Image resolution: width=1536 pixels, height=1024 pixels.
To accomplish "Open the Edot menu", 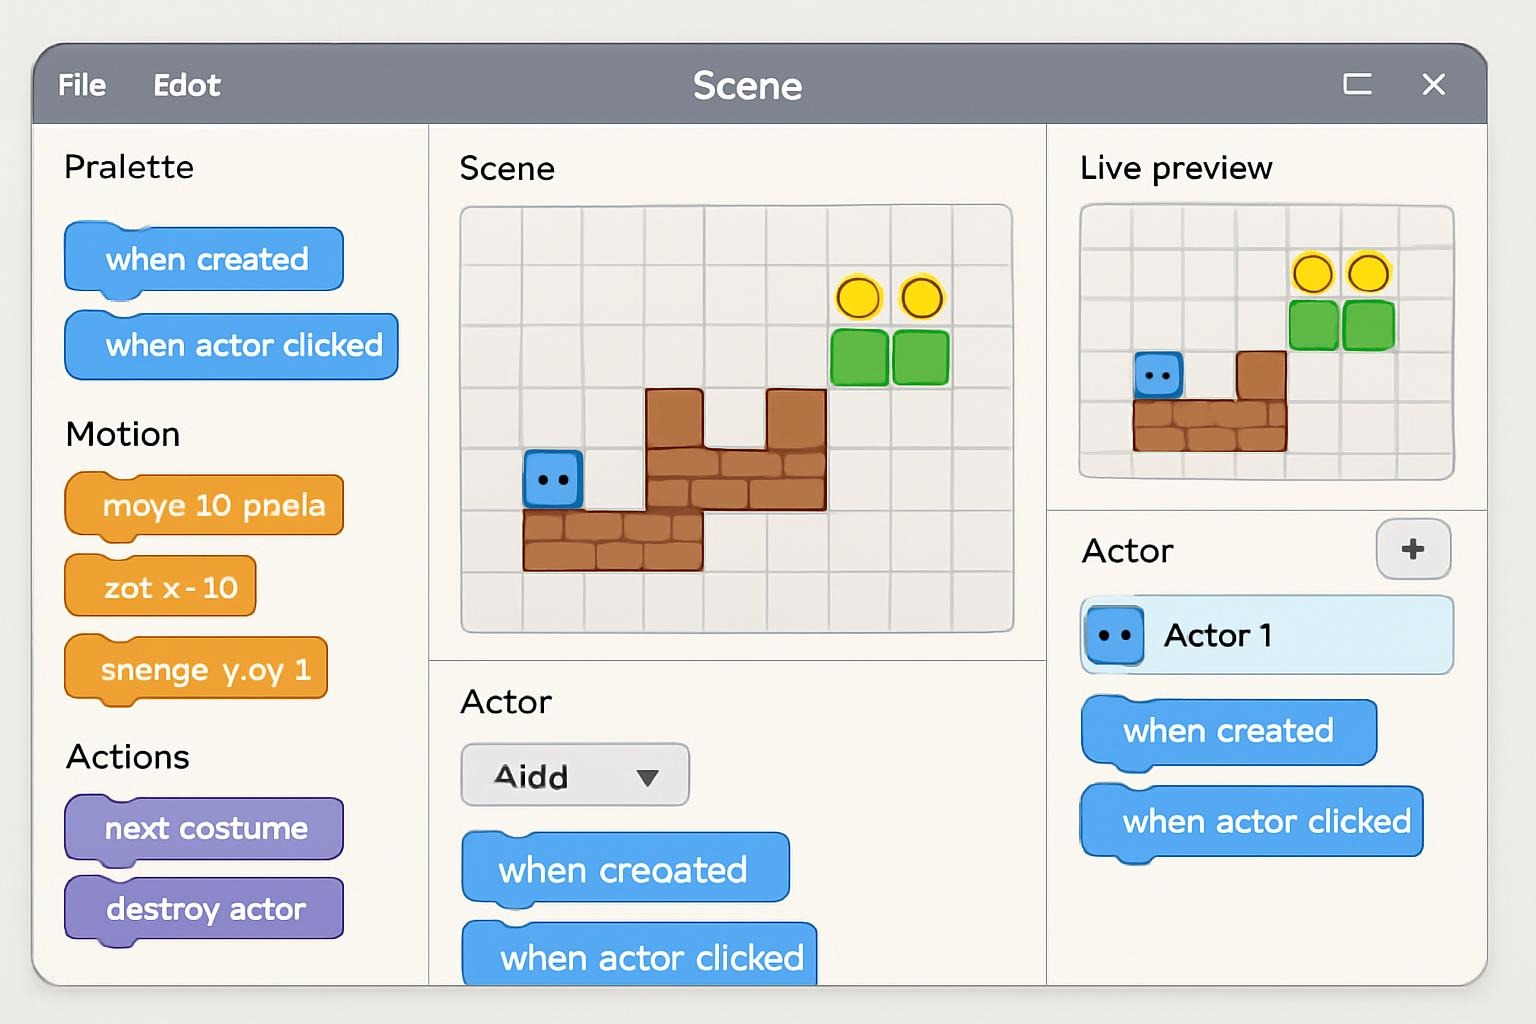I will [187, 85].
